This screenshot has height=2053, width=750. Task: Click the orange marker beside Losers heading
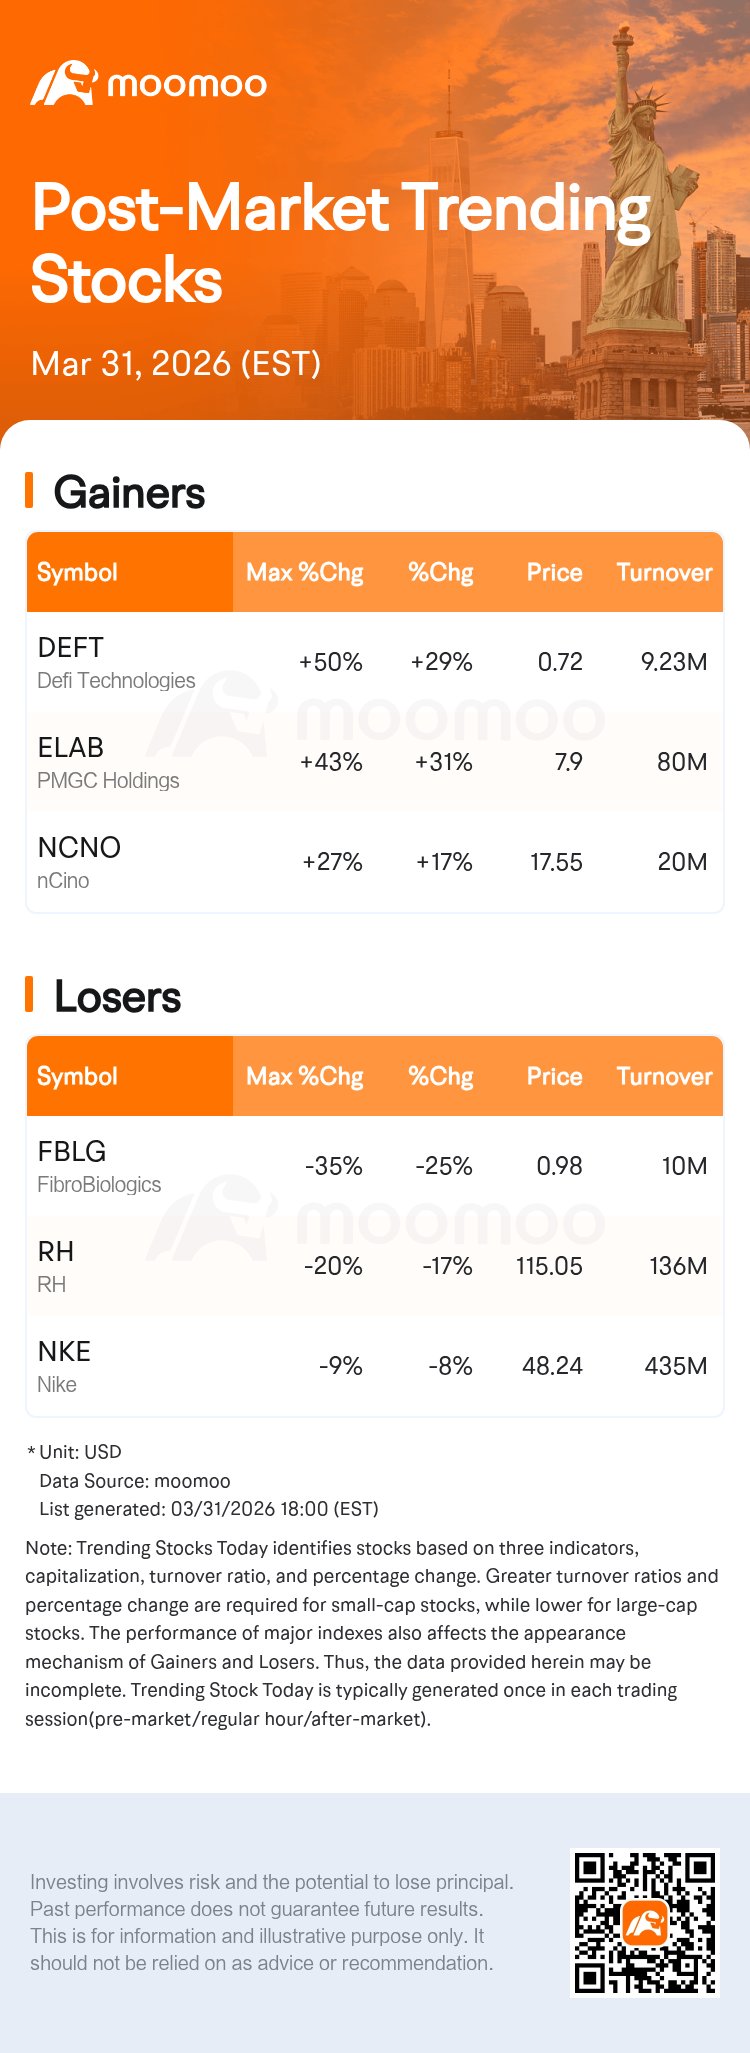tap(30, 995)
